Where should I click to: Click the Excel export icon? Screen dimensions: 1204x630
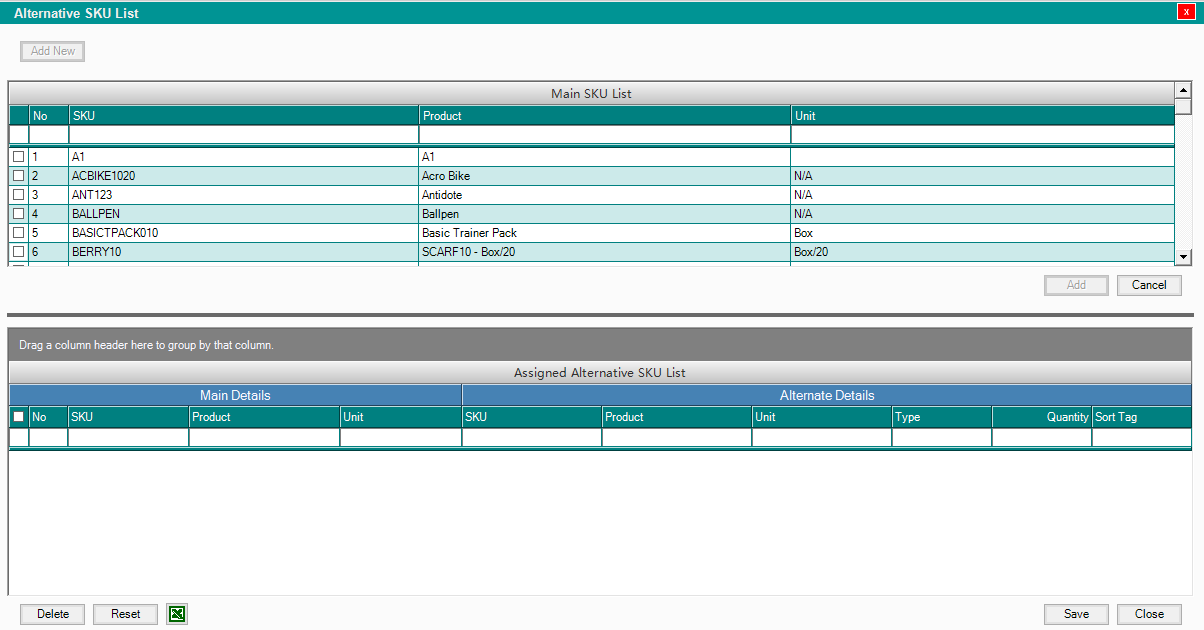[177, 614]
